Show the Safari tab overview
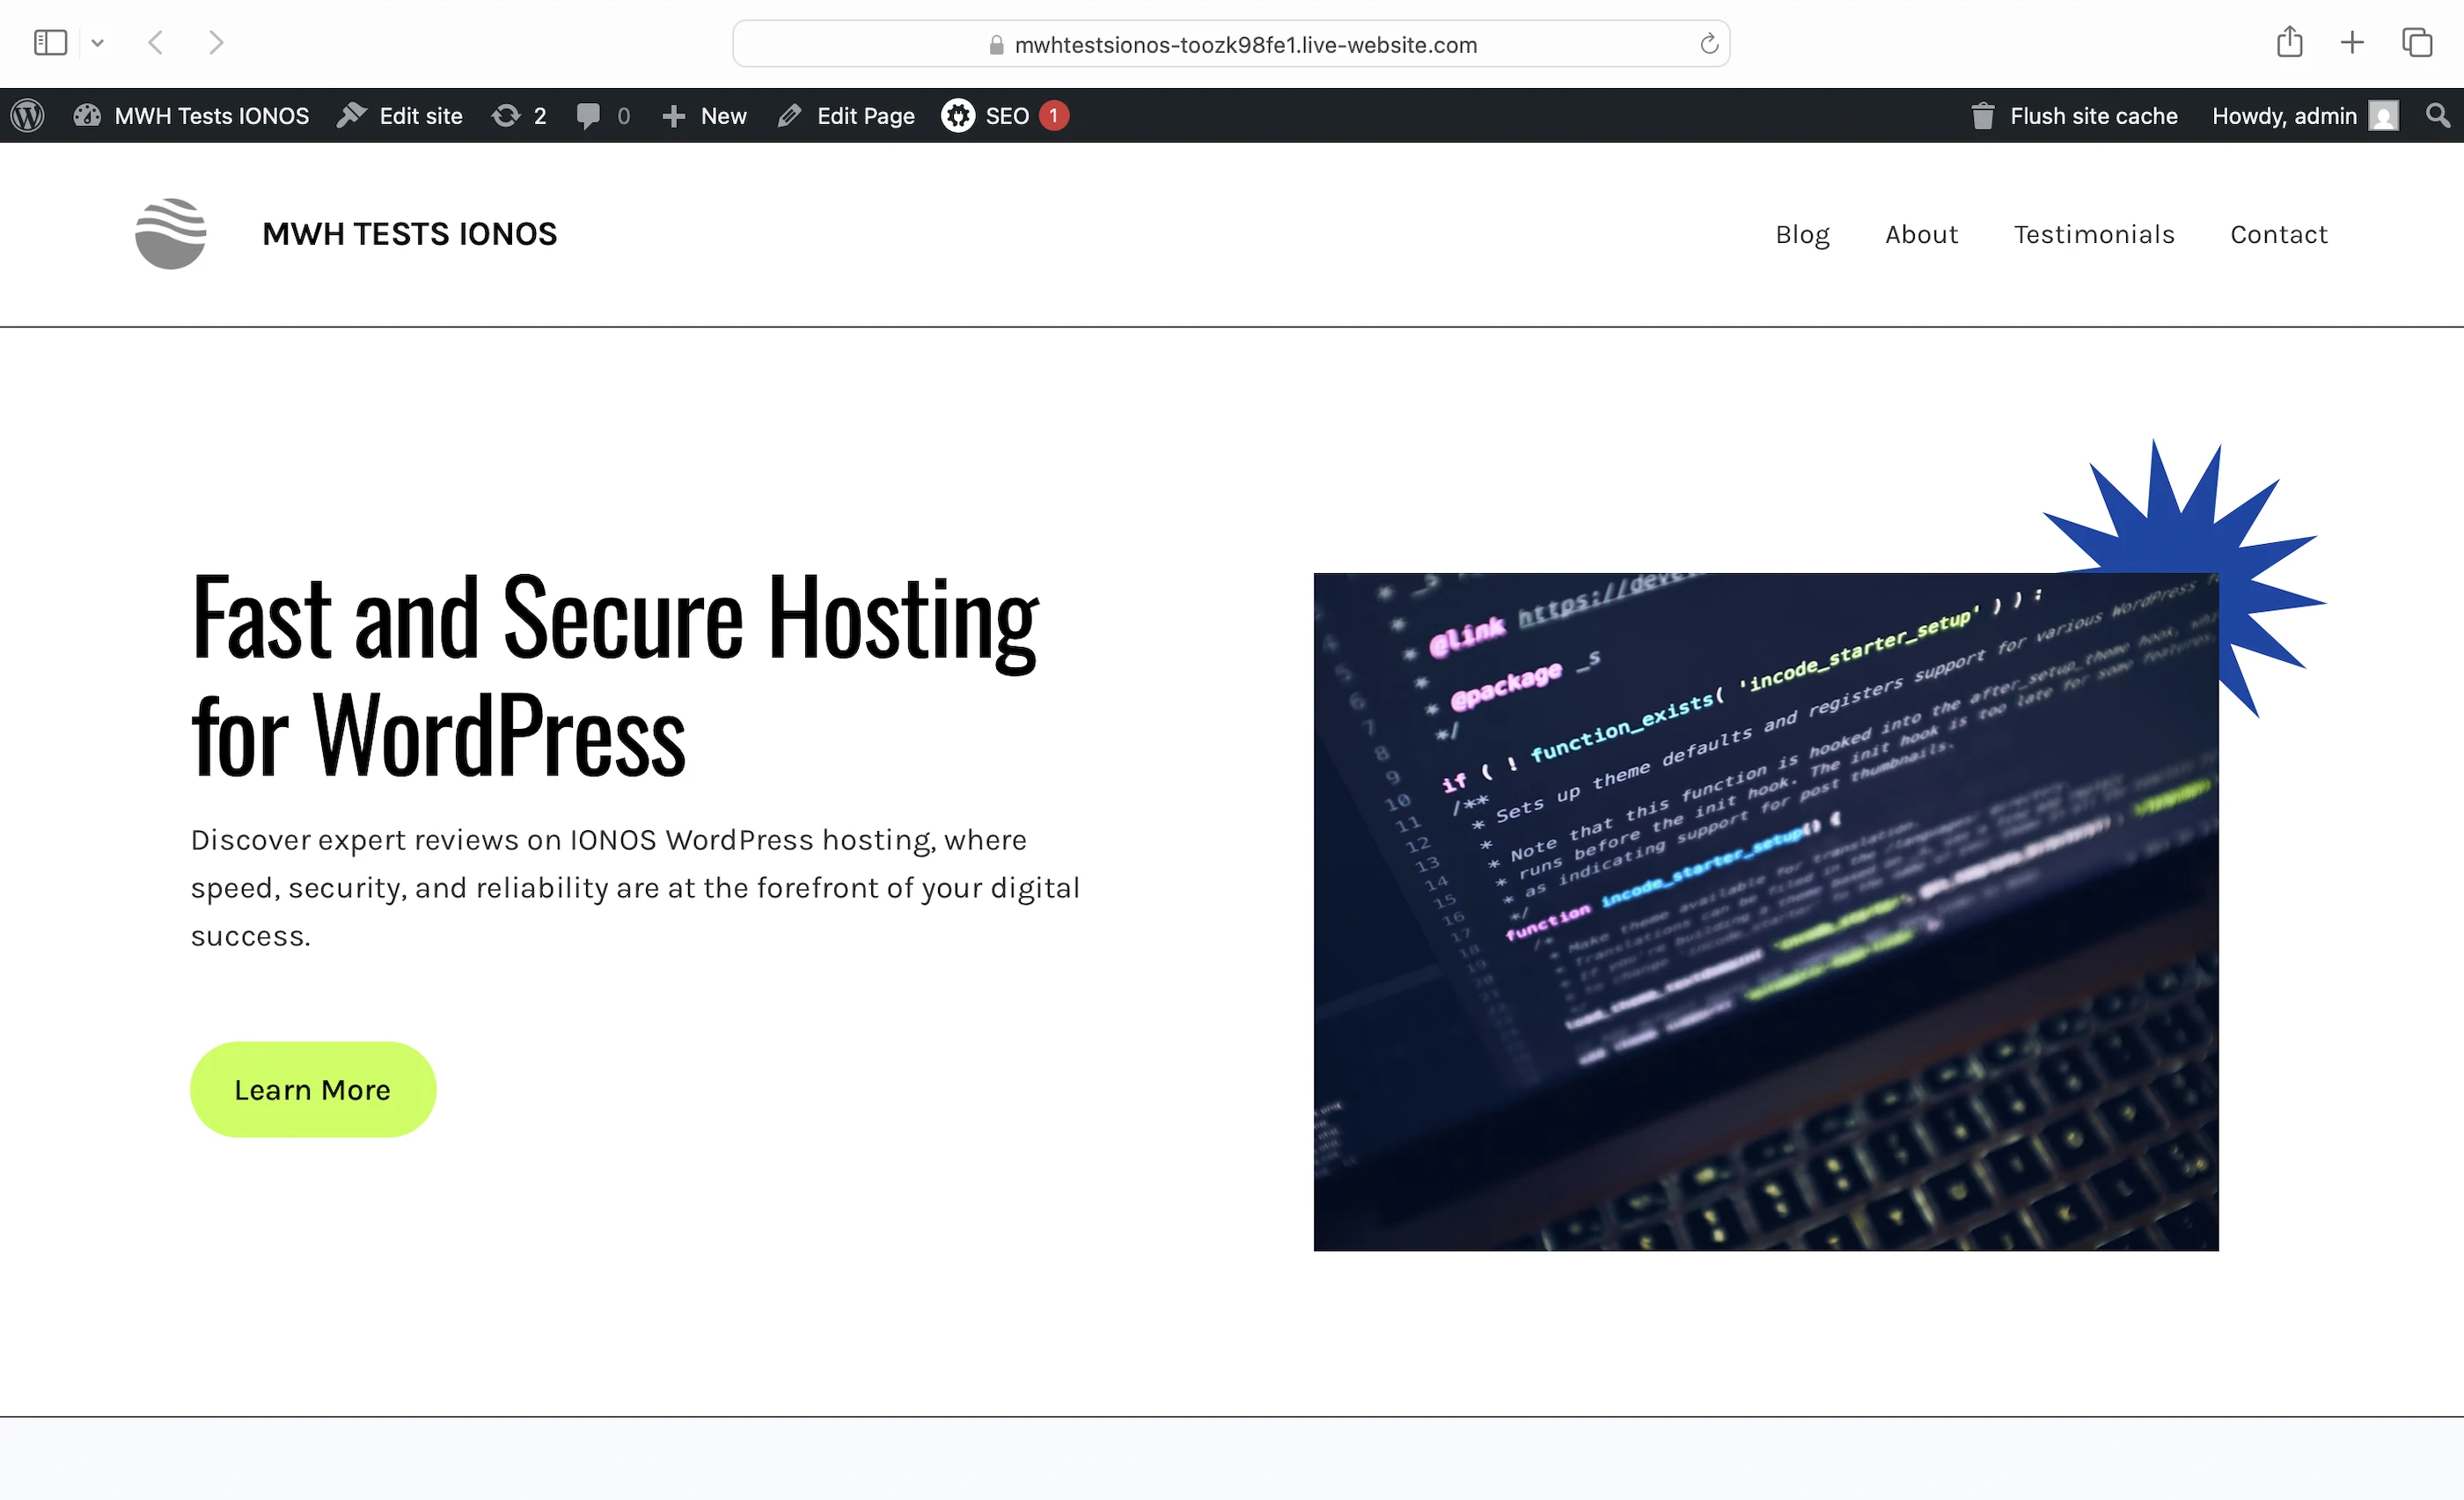 [2417, 43]
